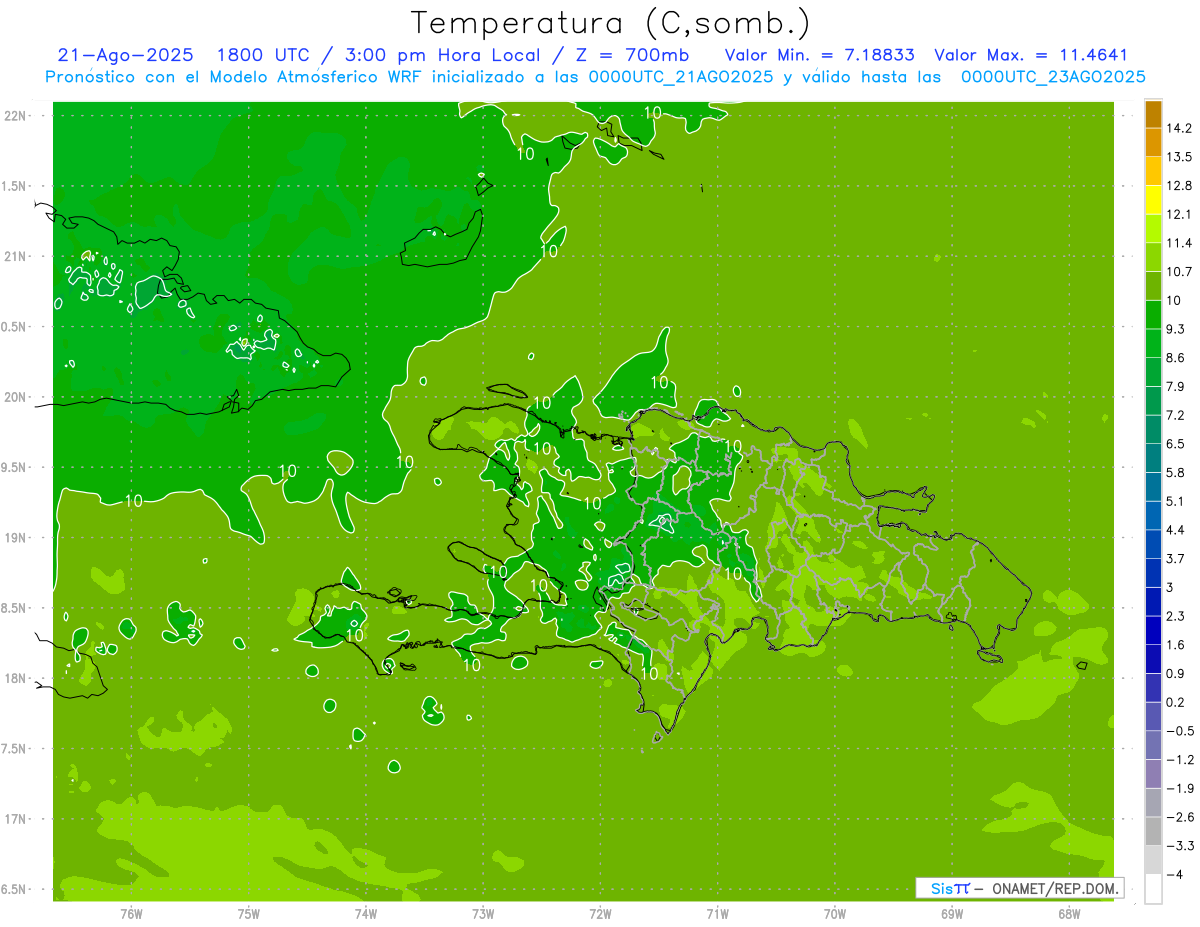Click the colorbar label "10.7"
This screenshot has height=927, width=1200.
point(1179,271)
